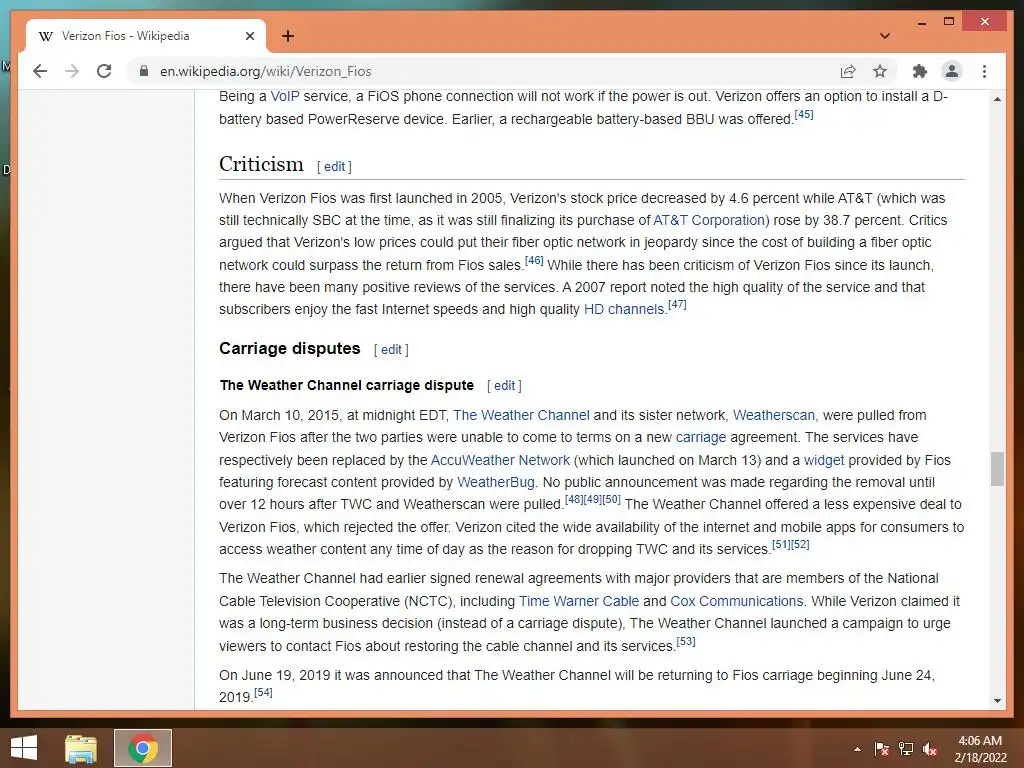The height and width of the screenshot is (768, 1024).
Task: Click the Criticism heading text
Action: click(261, 164)
